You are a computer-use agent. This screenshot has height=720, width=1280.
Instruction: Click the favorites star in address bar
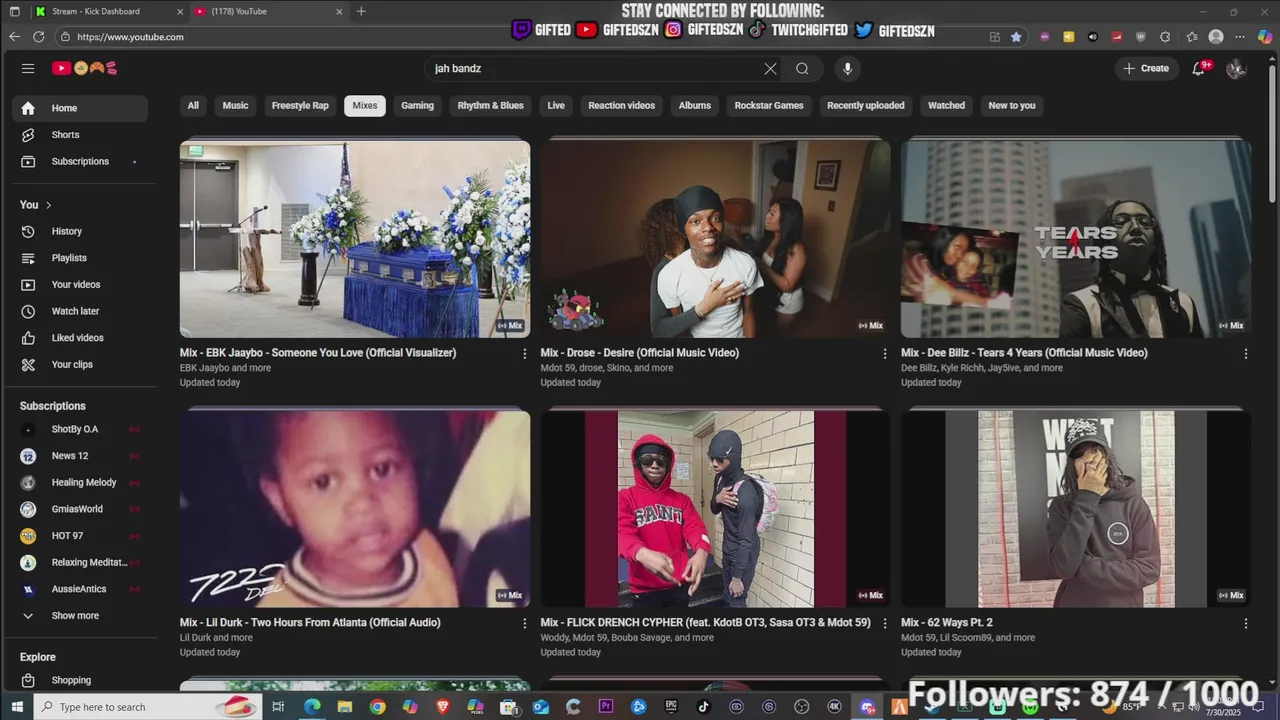(1017, 37)
